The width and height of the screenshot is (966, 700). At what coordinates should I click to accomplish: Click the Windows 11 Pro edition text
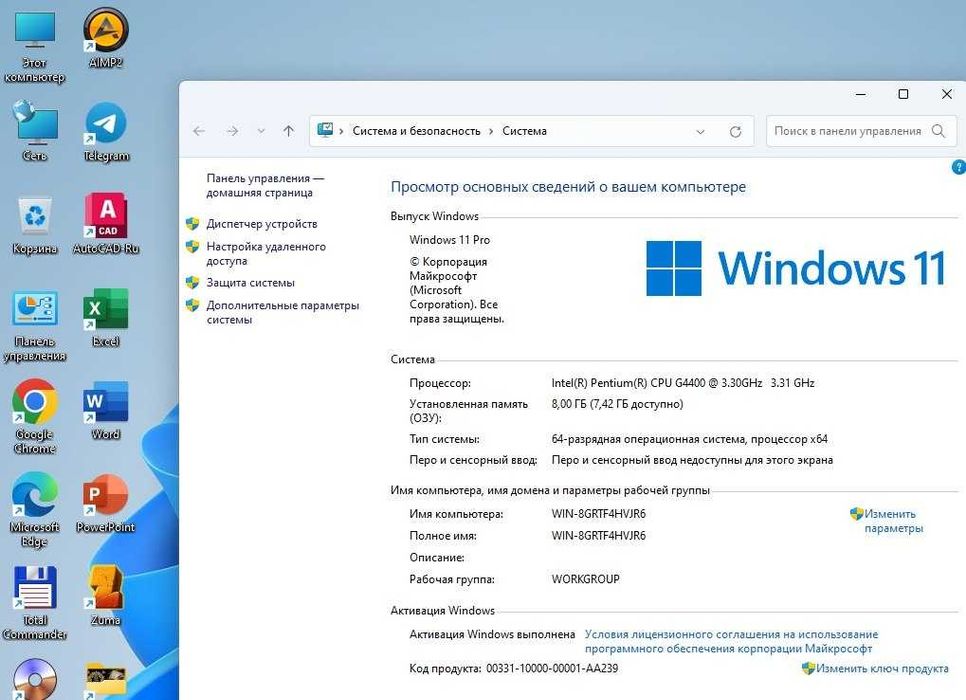tap(450, 240)
